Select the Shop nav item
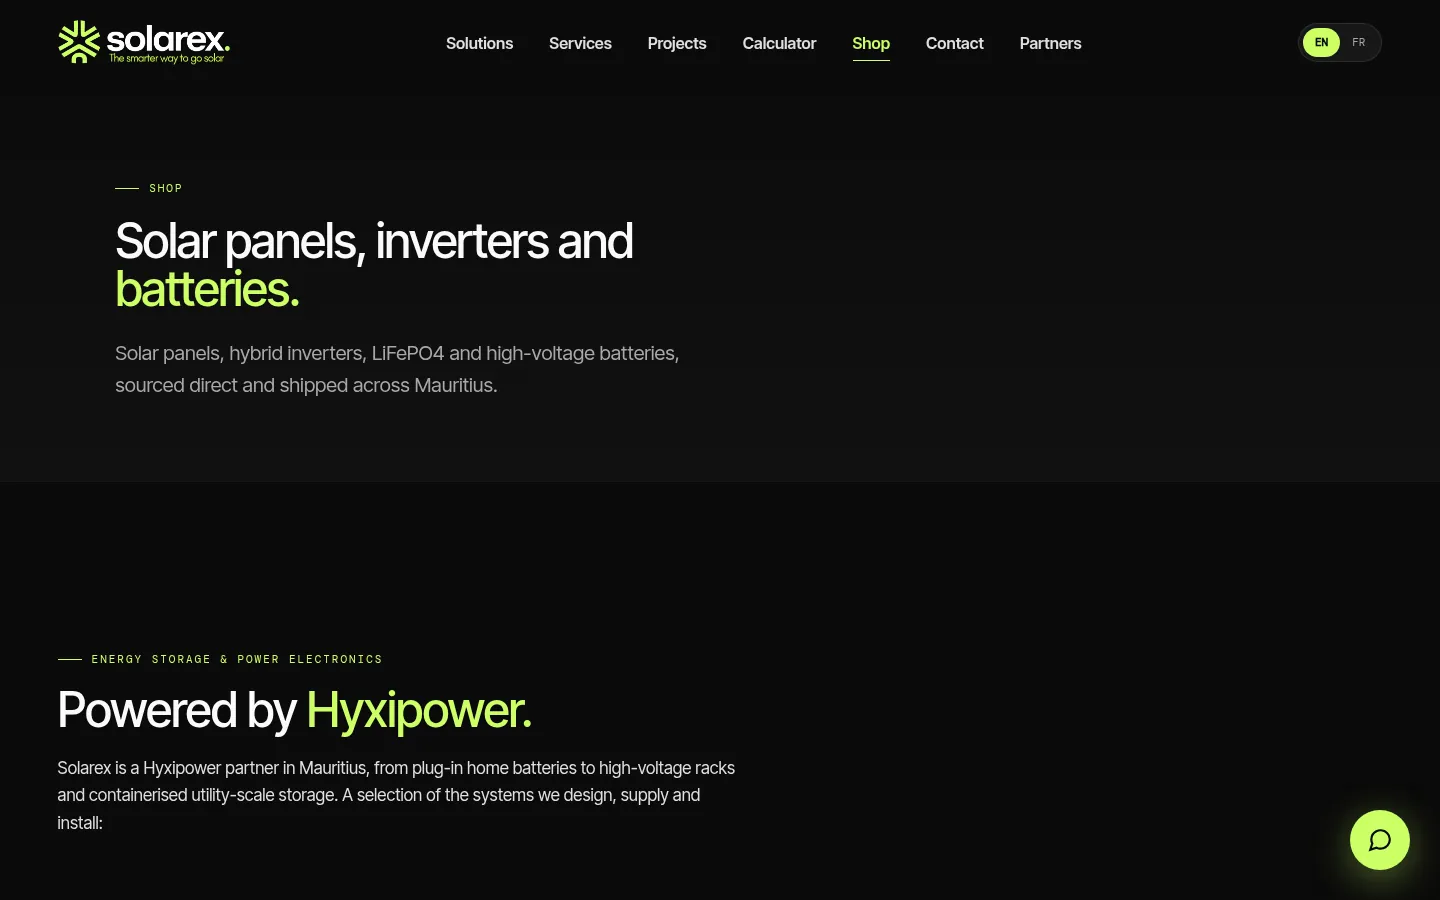1440x900 pixels. point(871,43)
